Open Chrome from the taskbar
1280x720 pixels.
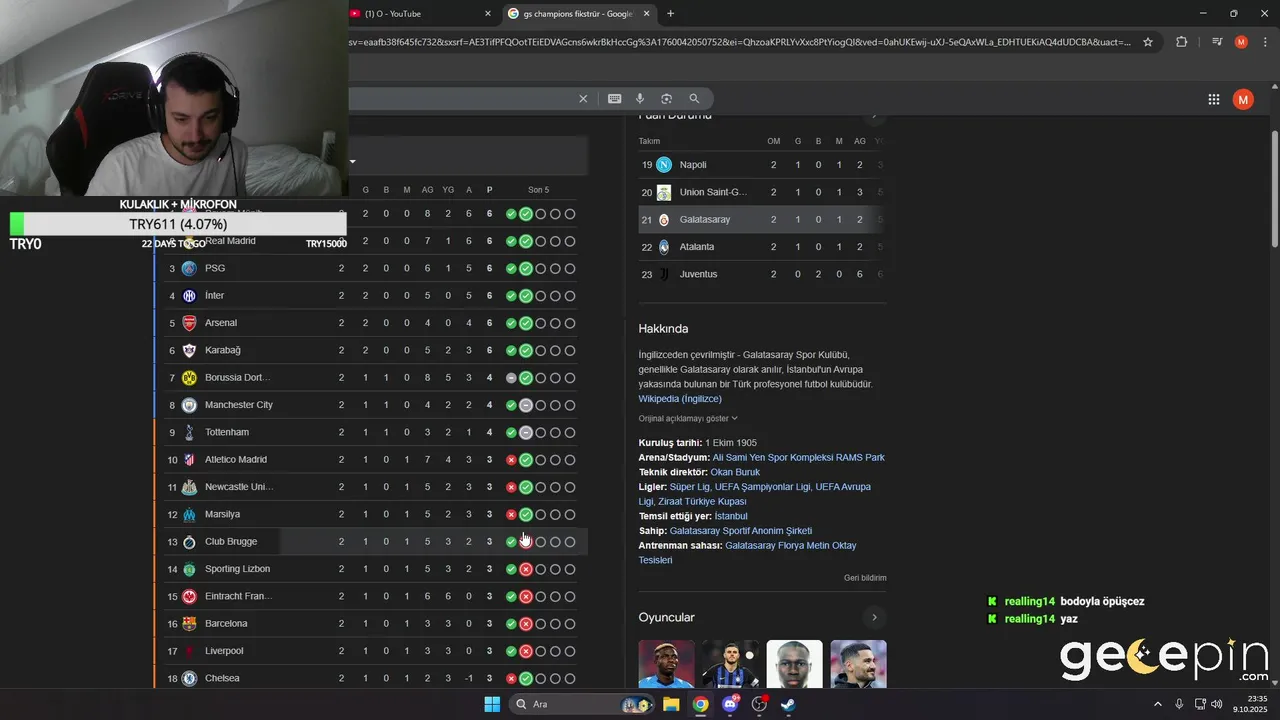tap(700, 704)
